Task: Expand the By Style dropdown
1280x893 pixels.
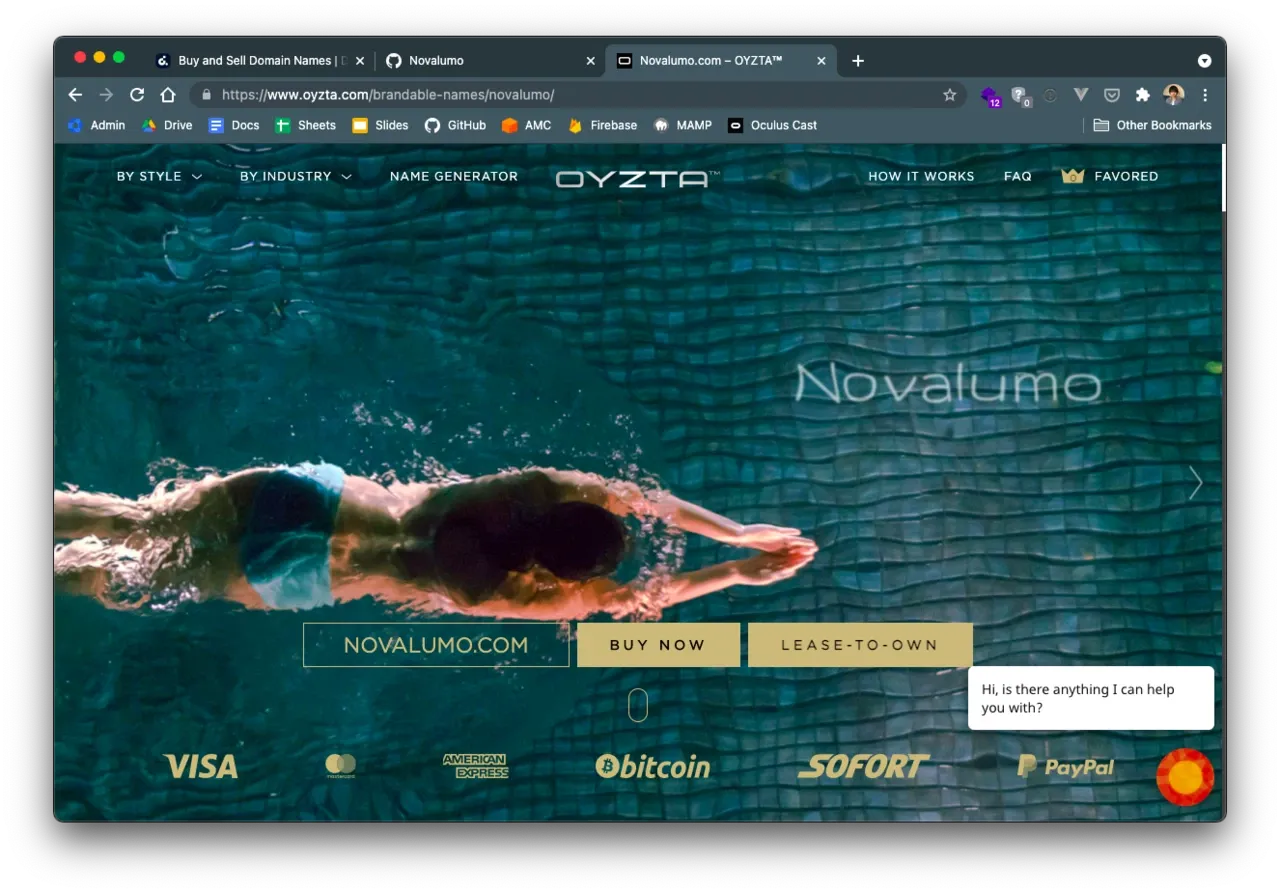Action: 159,176
